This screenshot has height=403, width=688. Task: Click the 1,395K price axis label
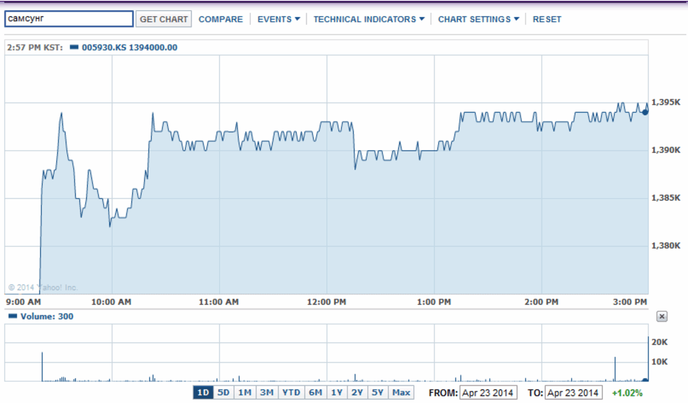pyautogui.click(x=666, y=102)
